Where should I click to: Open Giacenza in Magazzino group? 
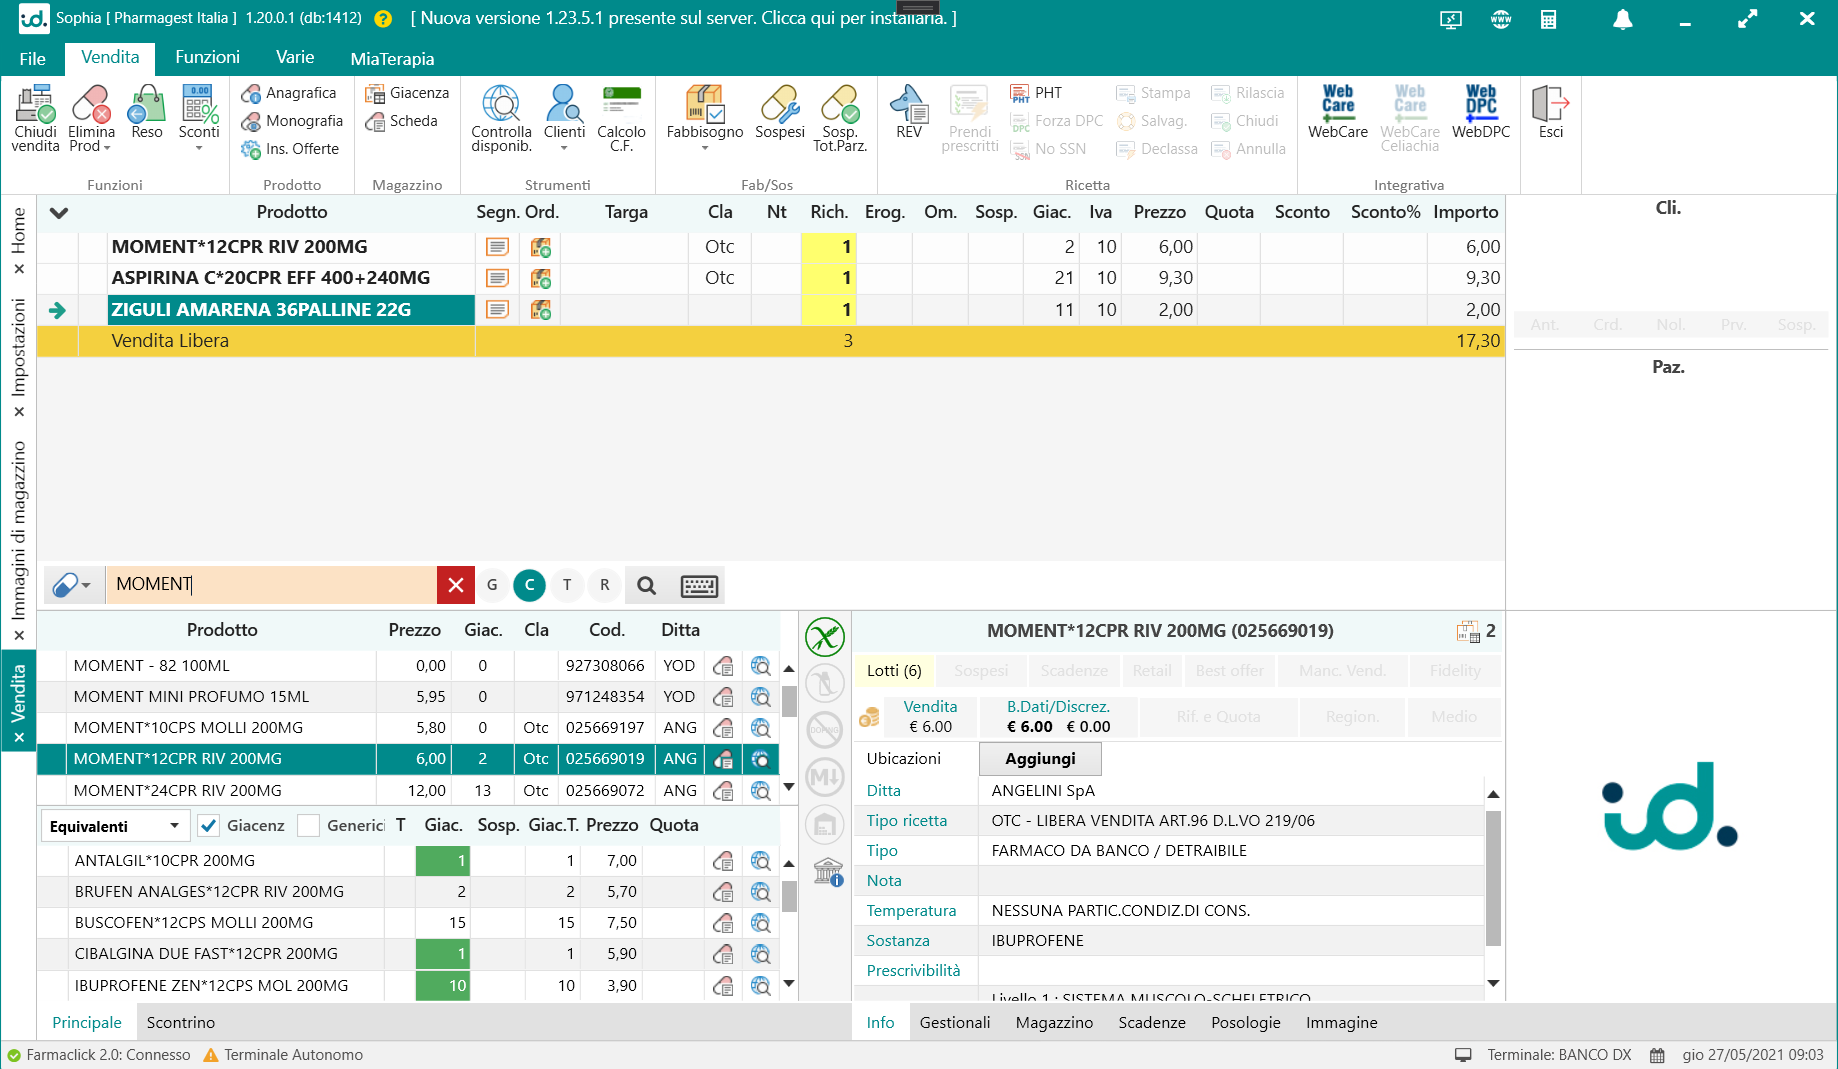point(407,93)
